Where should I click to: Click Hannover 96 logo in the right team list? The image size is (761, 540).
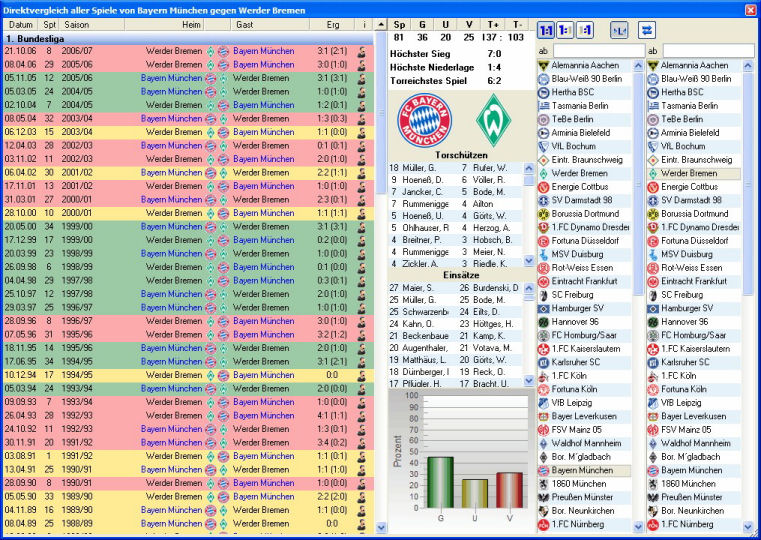tap(653, 322)
